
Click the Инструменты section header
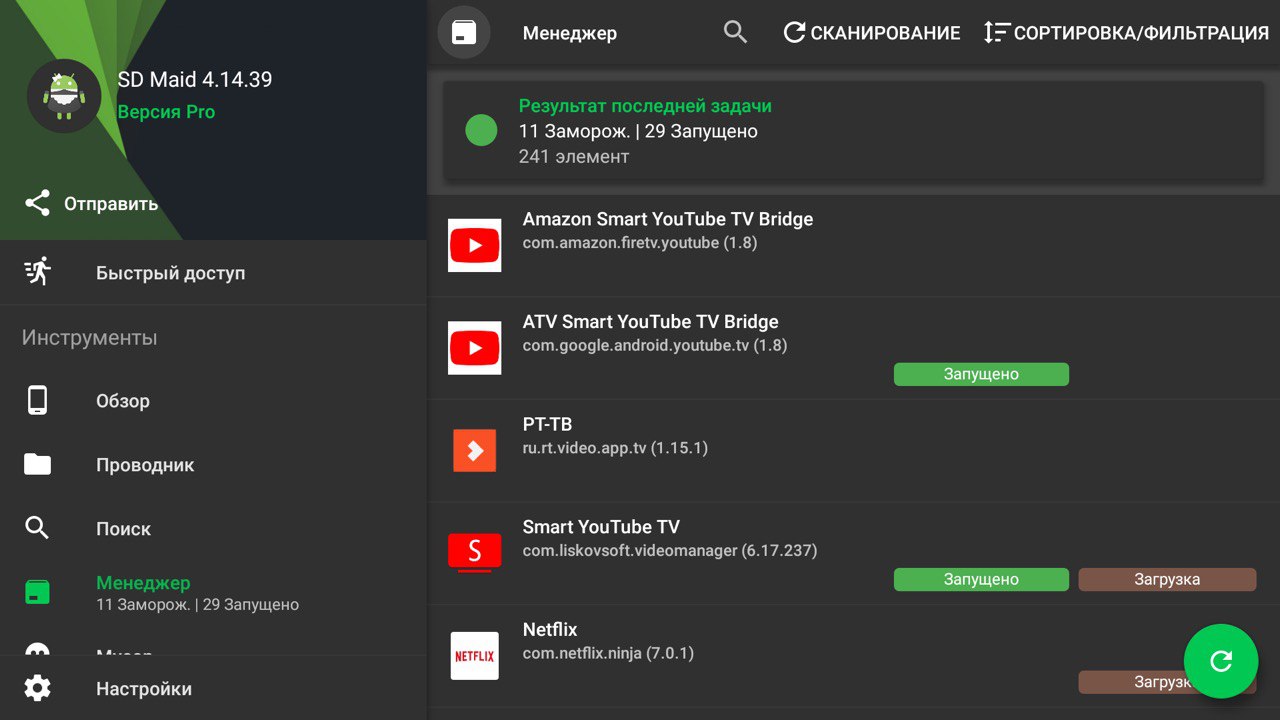pyautogui.click(x=89, y=338)
